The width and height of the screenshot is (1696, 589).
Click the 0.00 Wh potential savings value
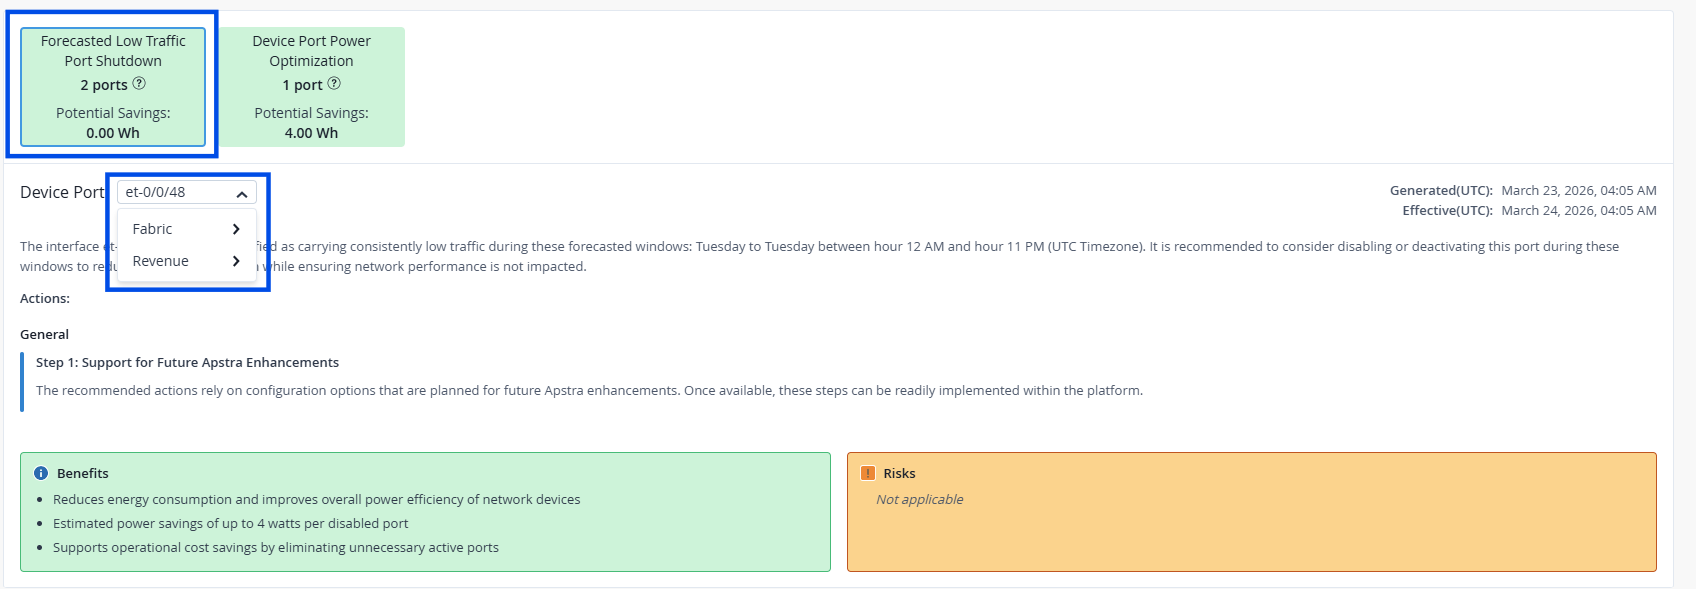click(113, 133)
